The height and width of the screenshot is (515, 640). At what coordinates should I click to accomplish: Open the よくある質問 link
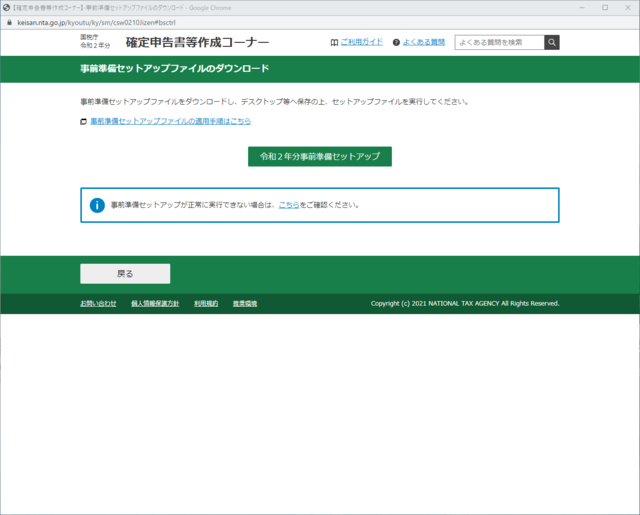coord(424,42)
